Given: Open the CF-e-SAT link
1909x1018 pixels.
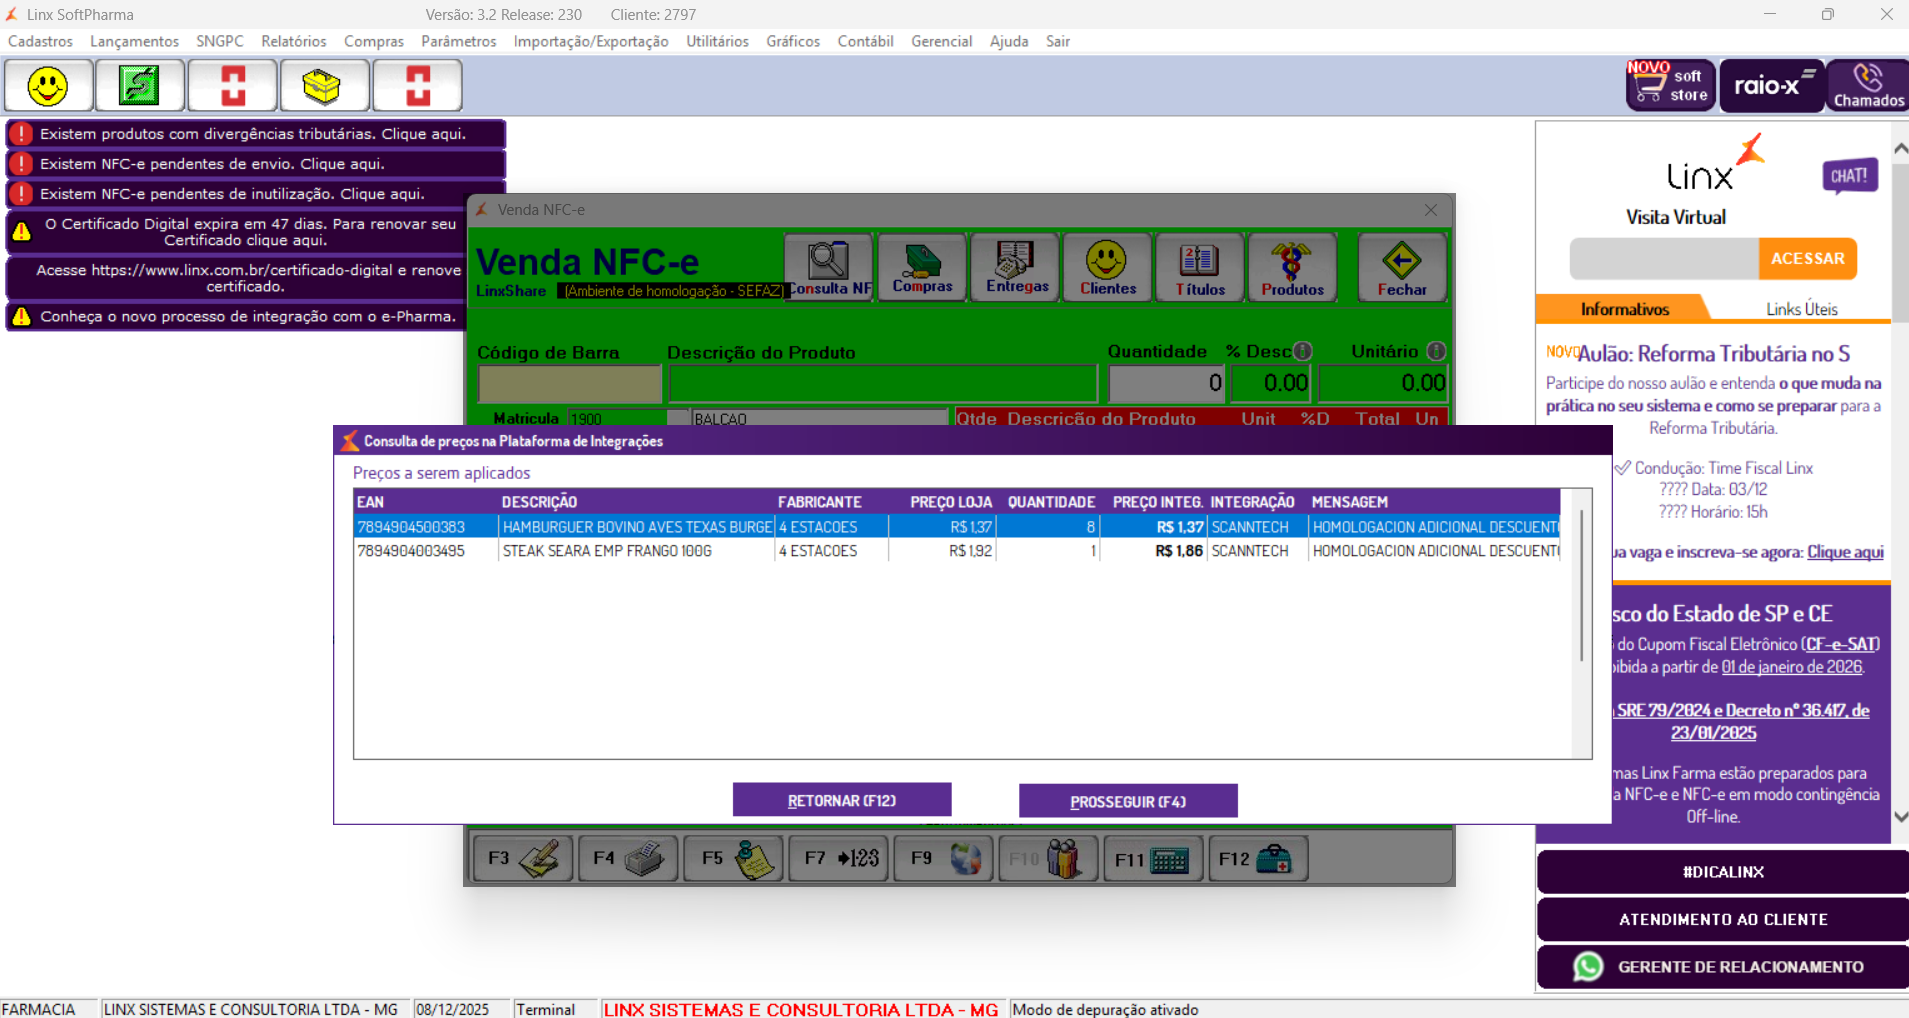Looking at the screenshot, I should point(1842,644).
